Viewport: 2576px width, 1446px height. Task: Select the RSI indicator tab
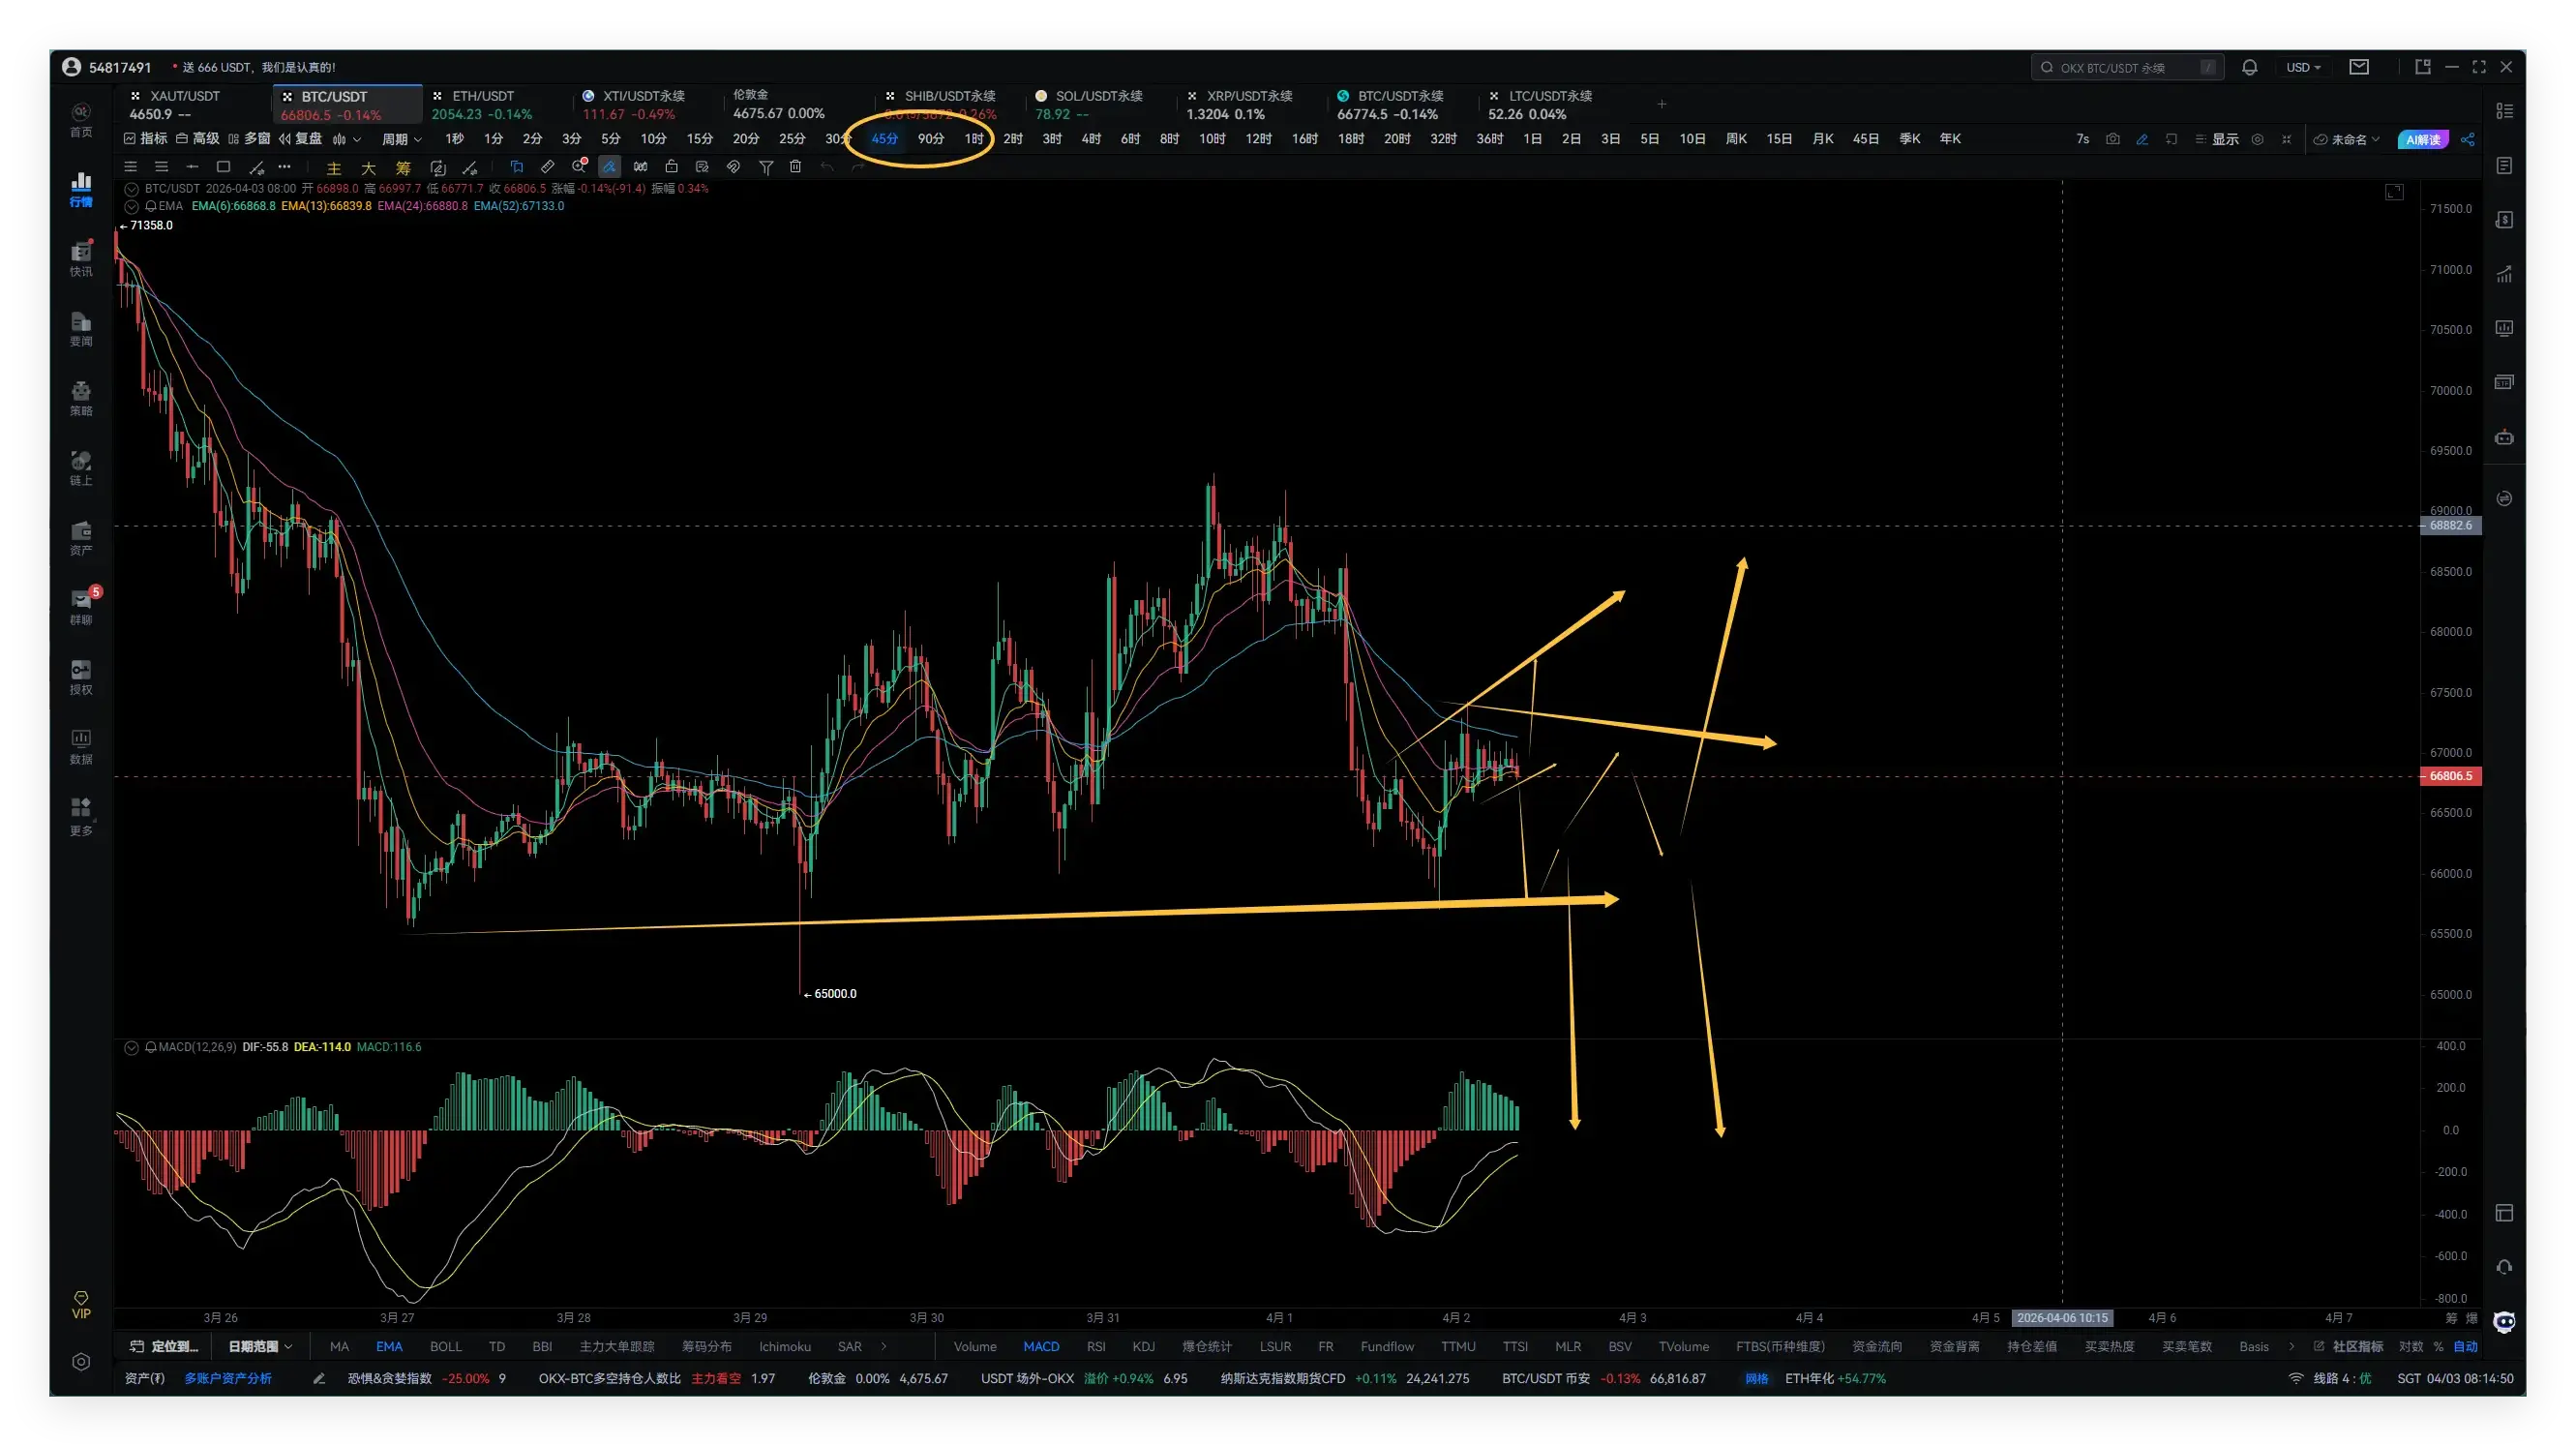pyautogui.click(x=1096, y=1346)
